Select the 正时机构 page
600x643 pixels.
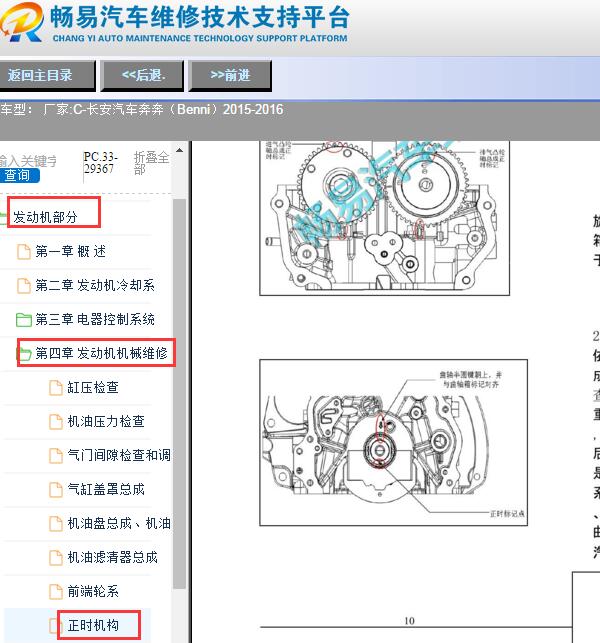93,625
